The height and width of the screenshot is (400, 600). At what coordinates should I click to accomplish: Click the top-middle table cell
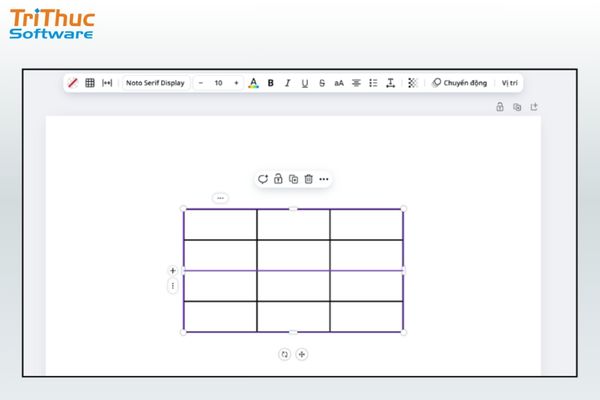click(x=293, y=225)
